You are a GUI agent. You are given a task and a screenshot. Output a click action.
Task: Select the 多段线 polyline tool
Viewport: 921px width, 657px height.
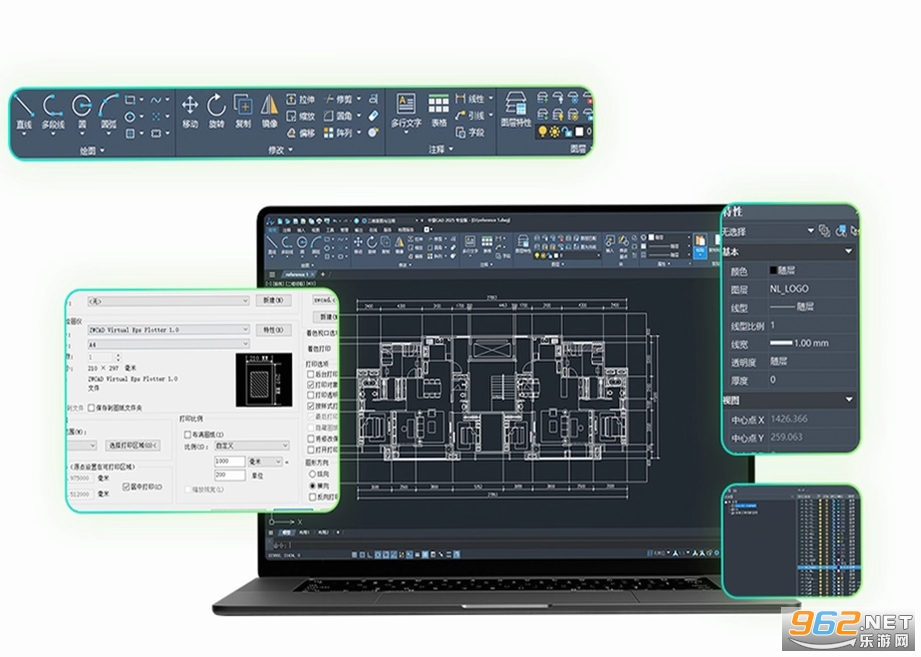point(53,113)
